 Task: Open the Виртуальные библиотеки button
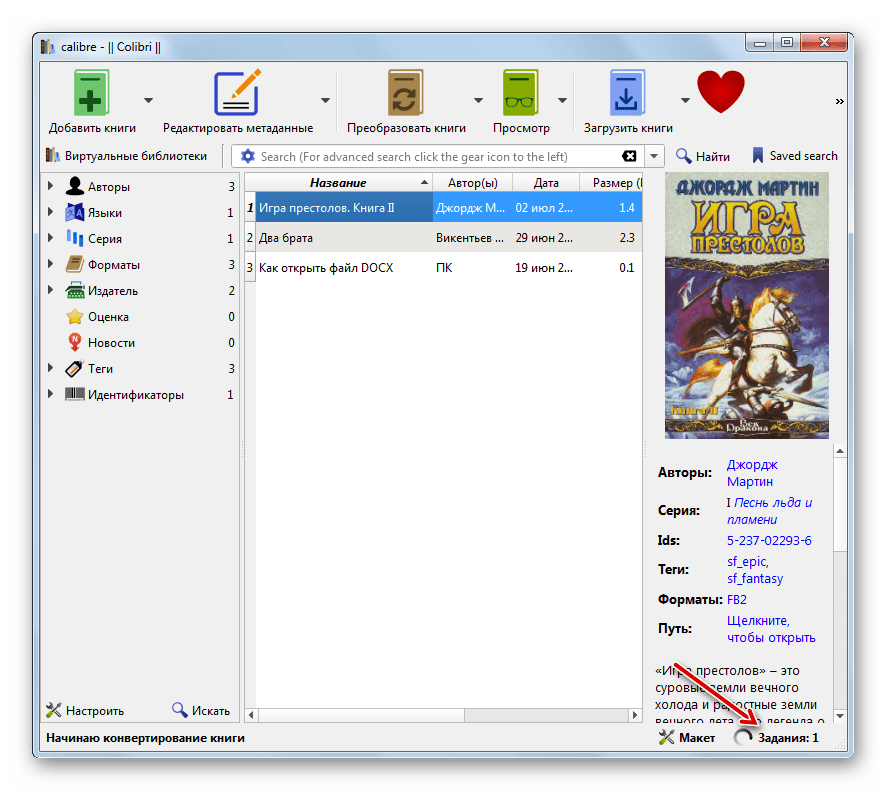point(126,156)
